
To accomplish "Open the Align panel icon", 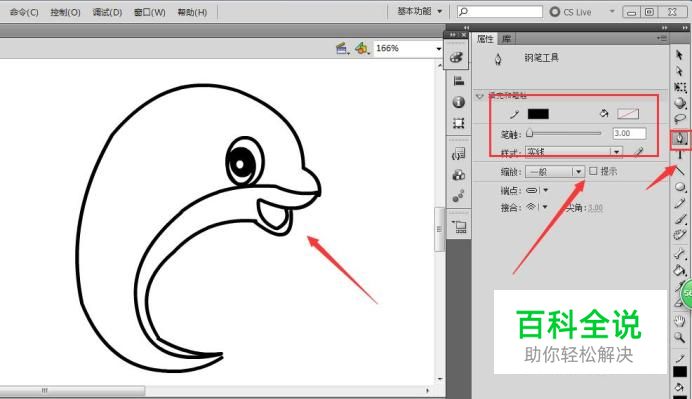I will (x=459, y=81).
